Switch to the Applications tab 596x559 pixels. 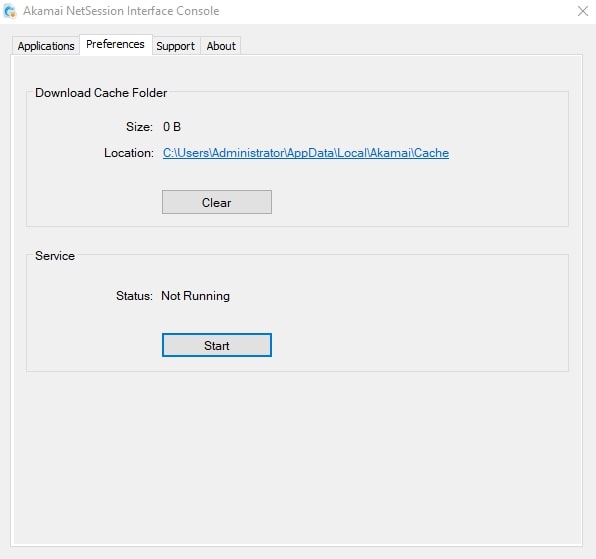[46, 46]
